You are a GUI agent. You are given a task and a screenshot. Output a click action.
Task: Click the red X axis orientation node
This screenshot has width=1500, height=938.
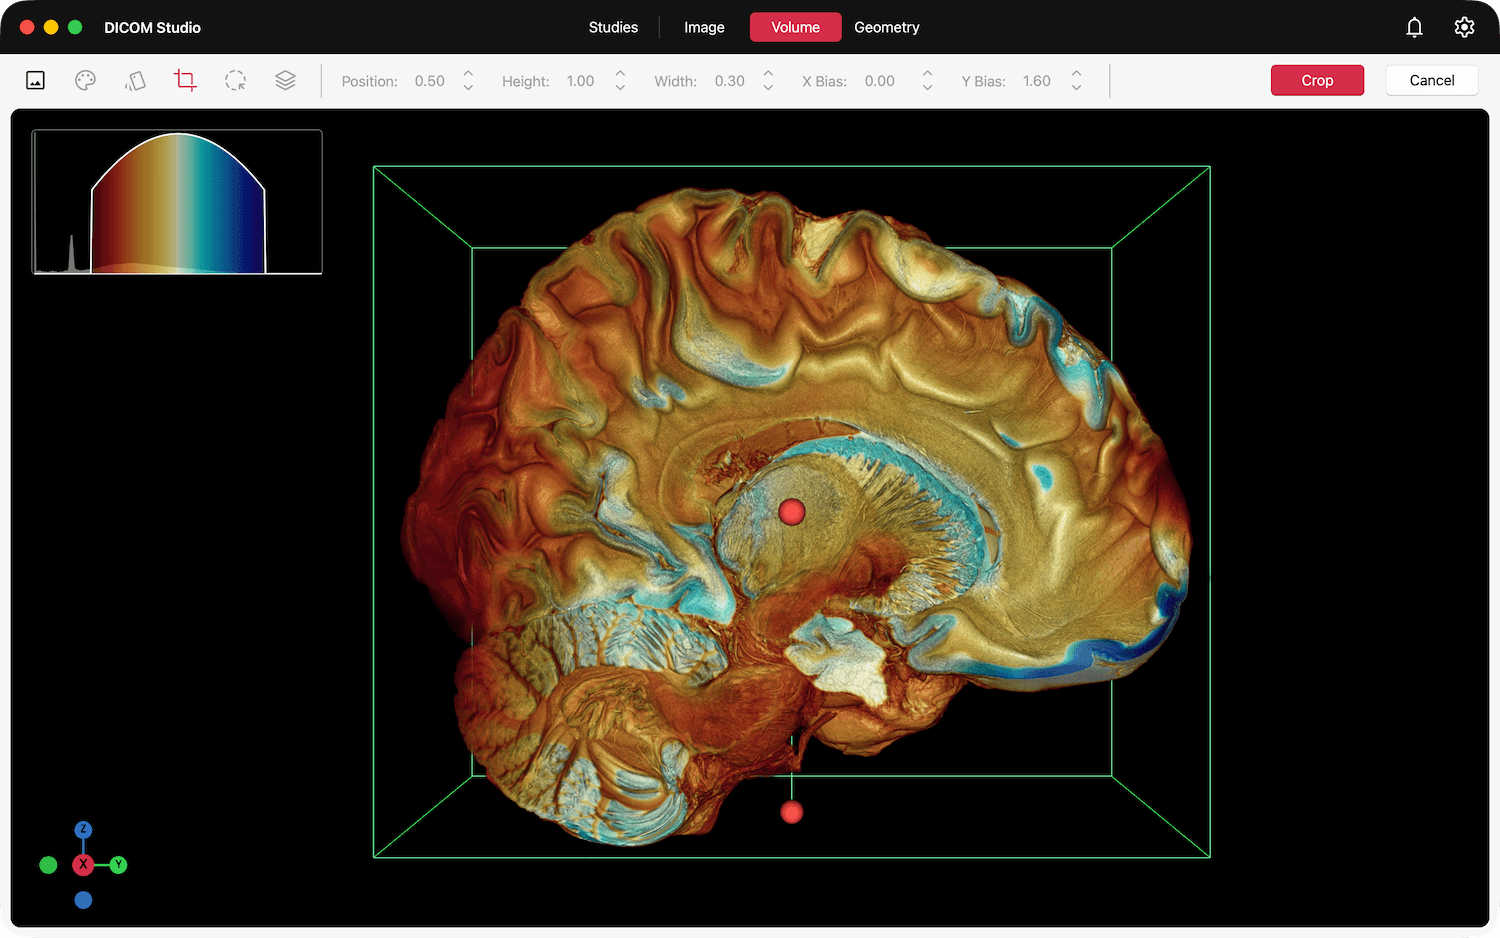tap(83, 865)
